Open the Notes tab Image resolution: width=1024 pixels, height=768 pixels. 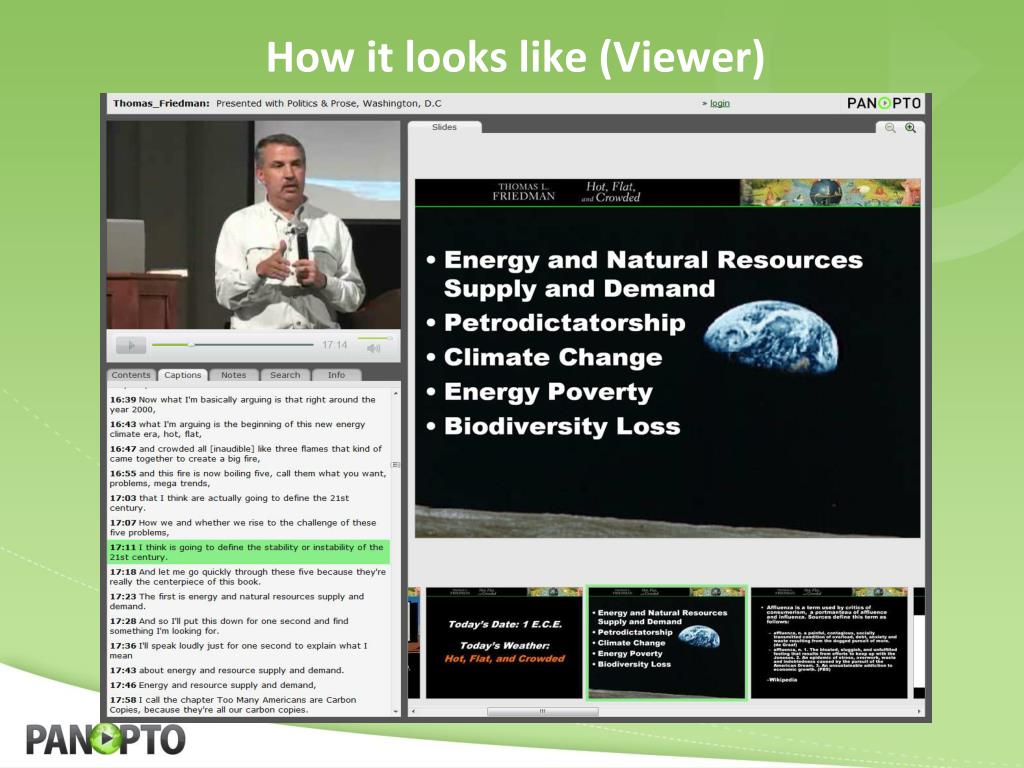coord(233,375)
